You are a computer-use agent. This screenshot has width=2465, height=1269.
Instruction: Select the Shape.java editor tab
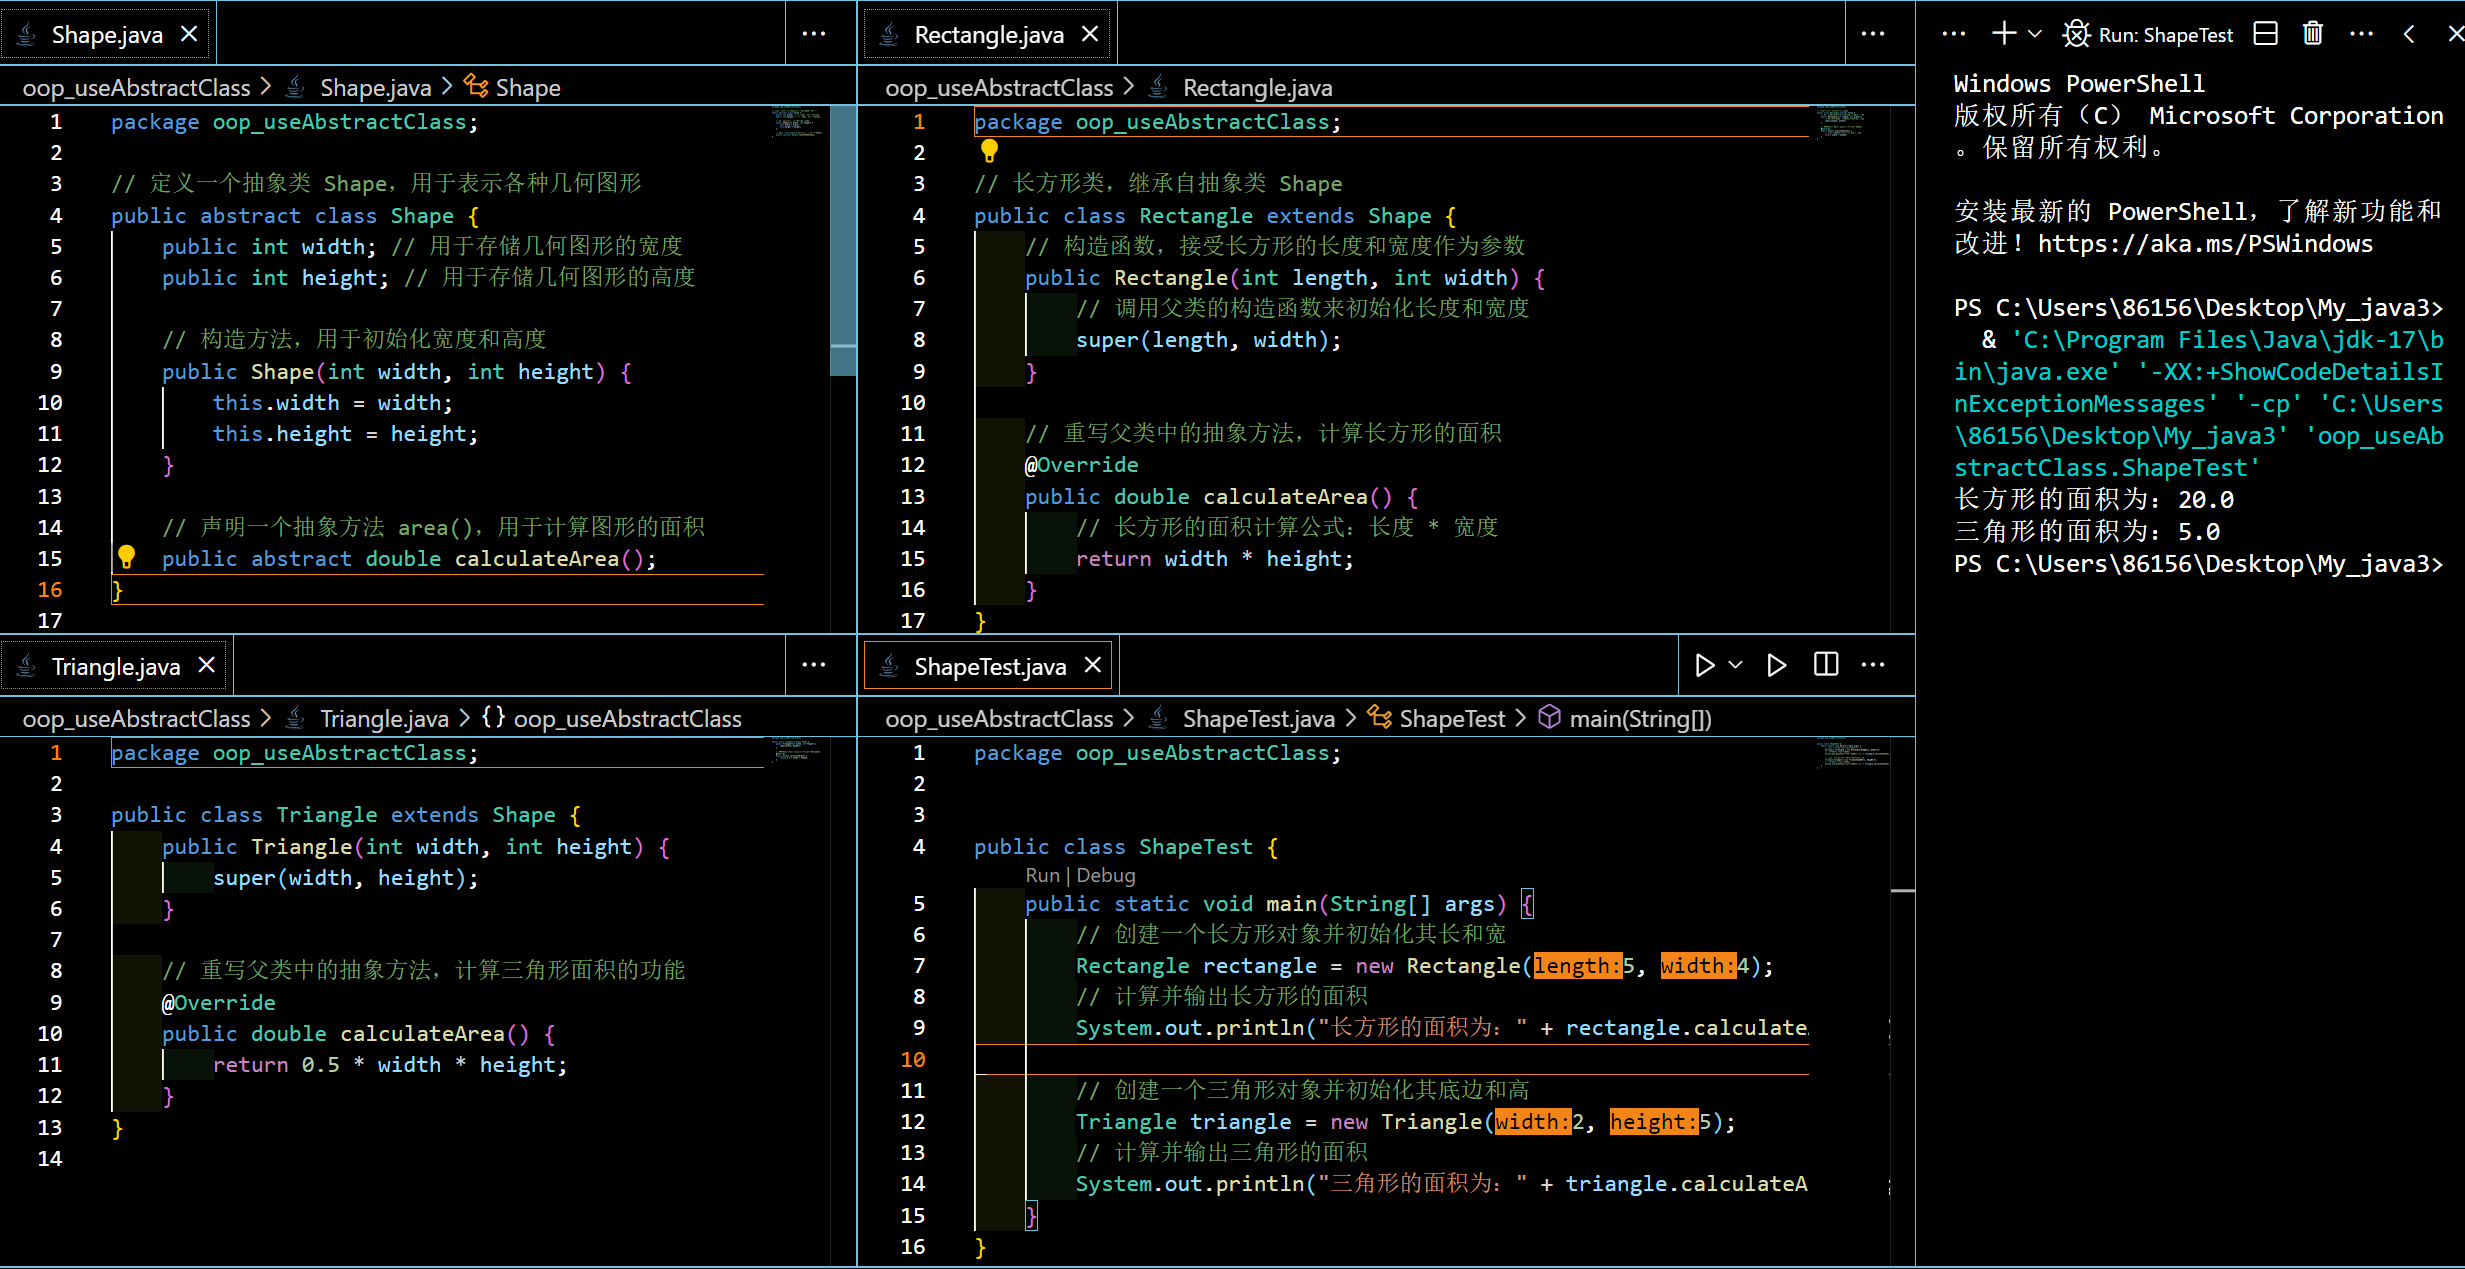pyautogui.click(x=107, y=34)
